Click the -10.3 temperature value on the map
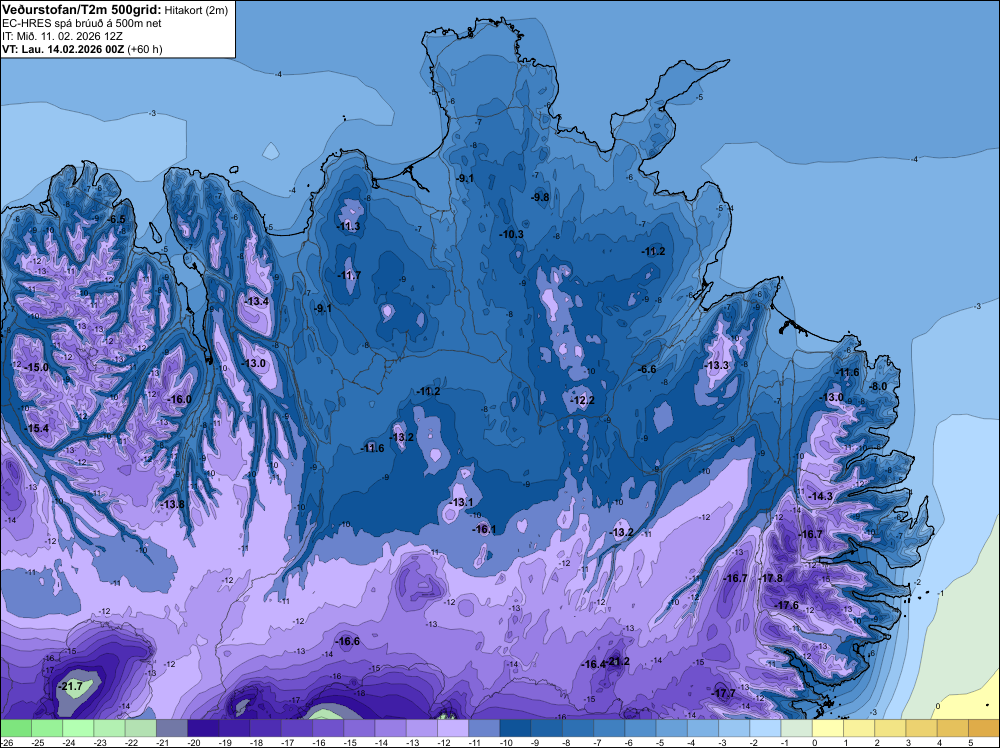The height and width of the screenshot is (748, 1000). 511,235
